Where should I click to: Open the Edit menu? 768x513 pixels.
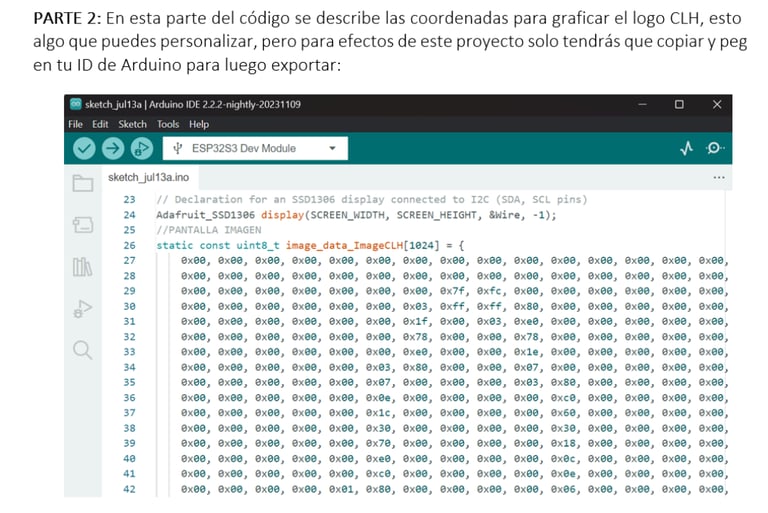pos(100,124)
